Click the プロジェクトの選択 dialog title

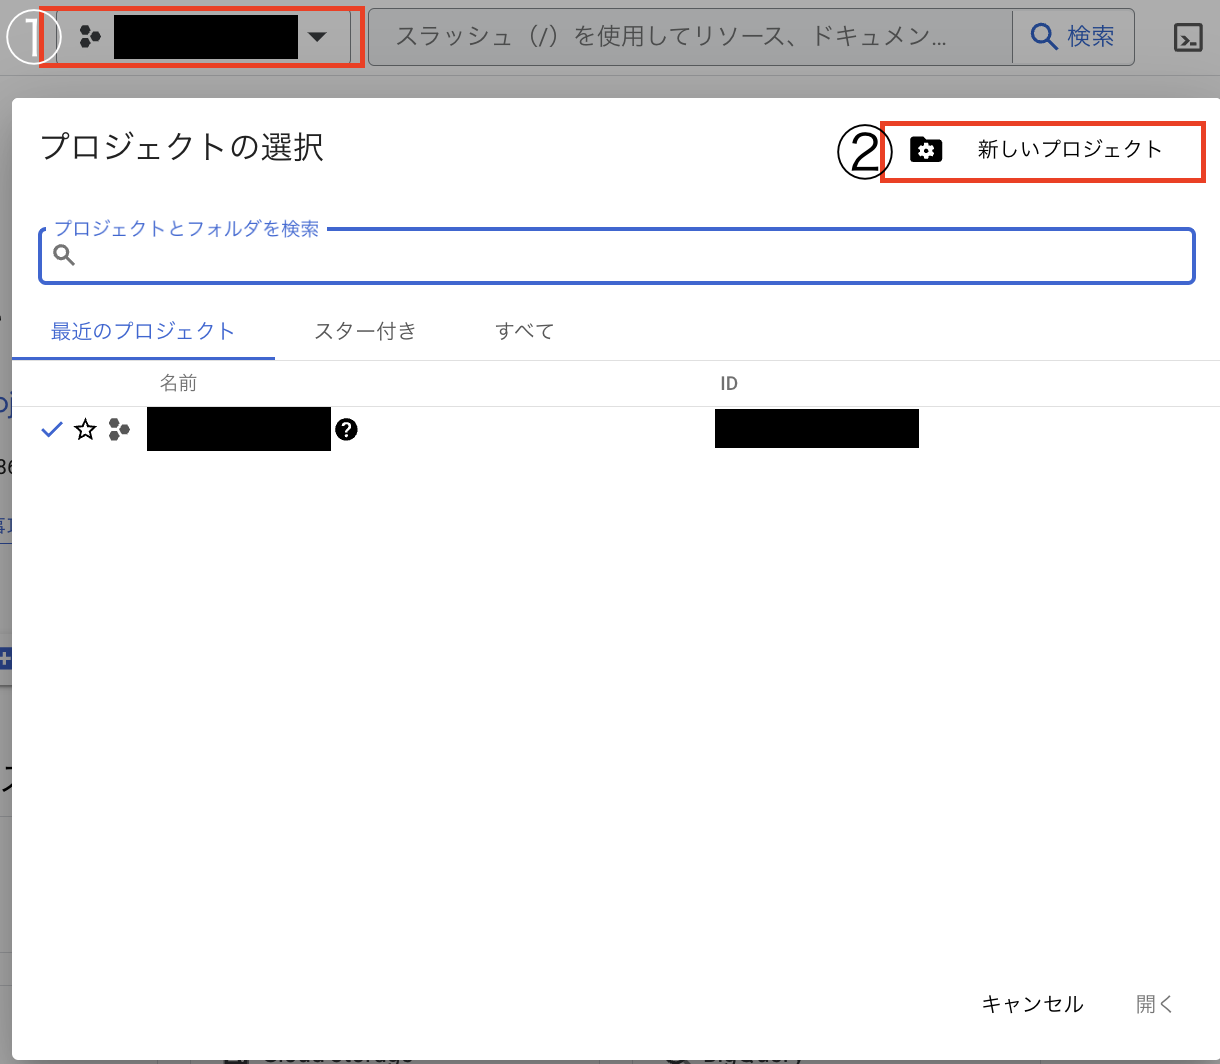pyautogui.click(x=183, y=148)
